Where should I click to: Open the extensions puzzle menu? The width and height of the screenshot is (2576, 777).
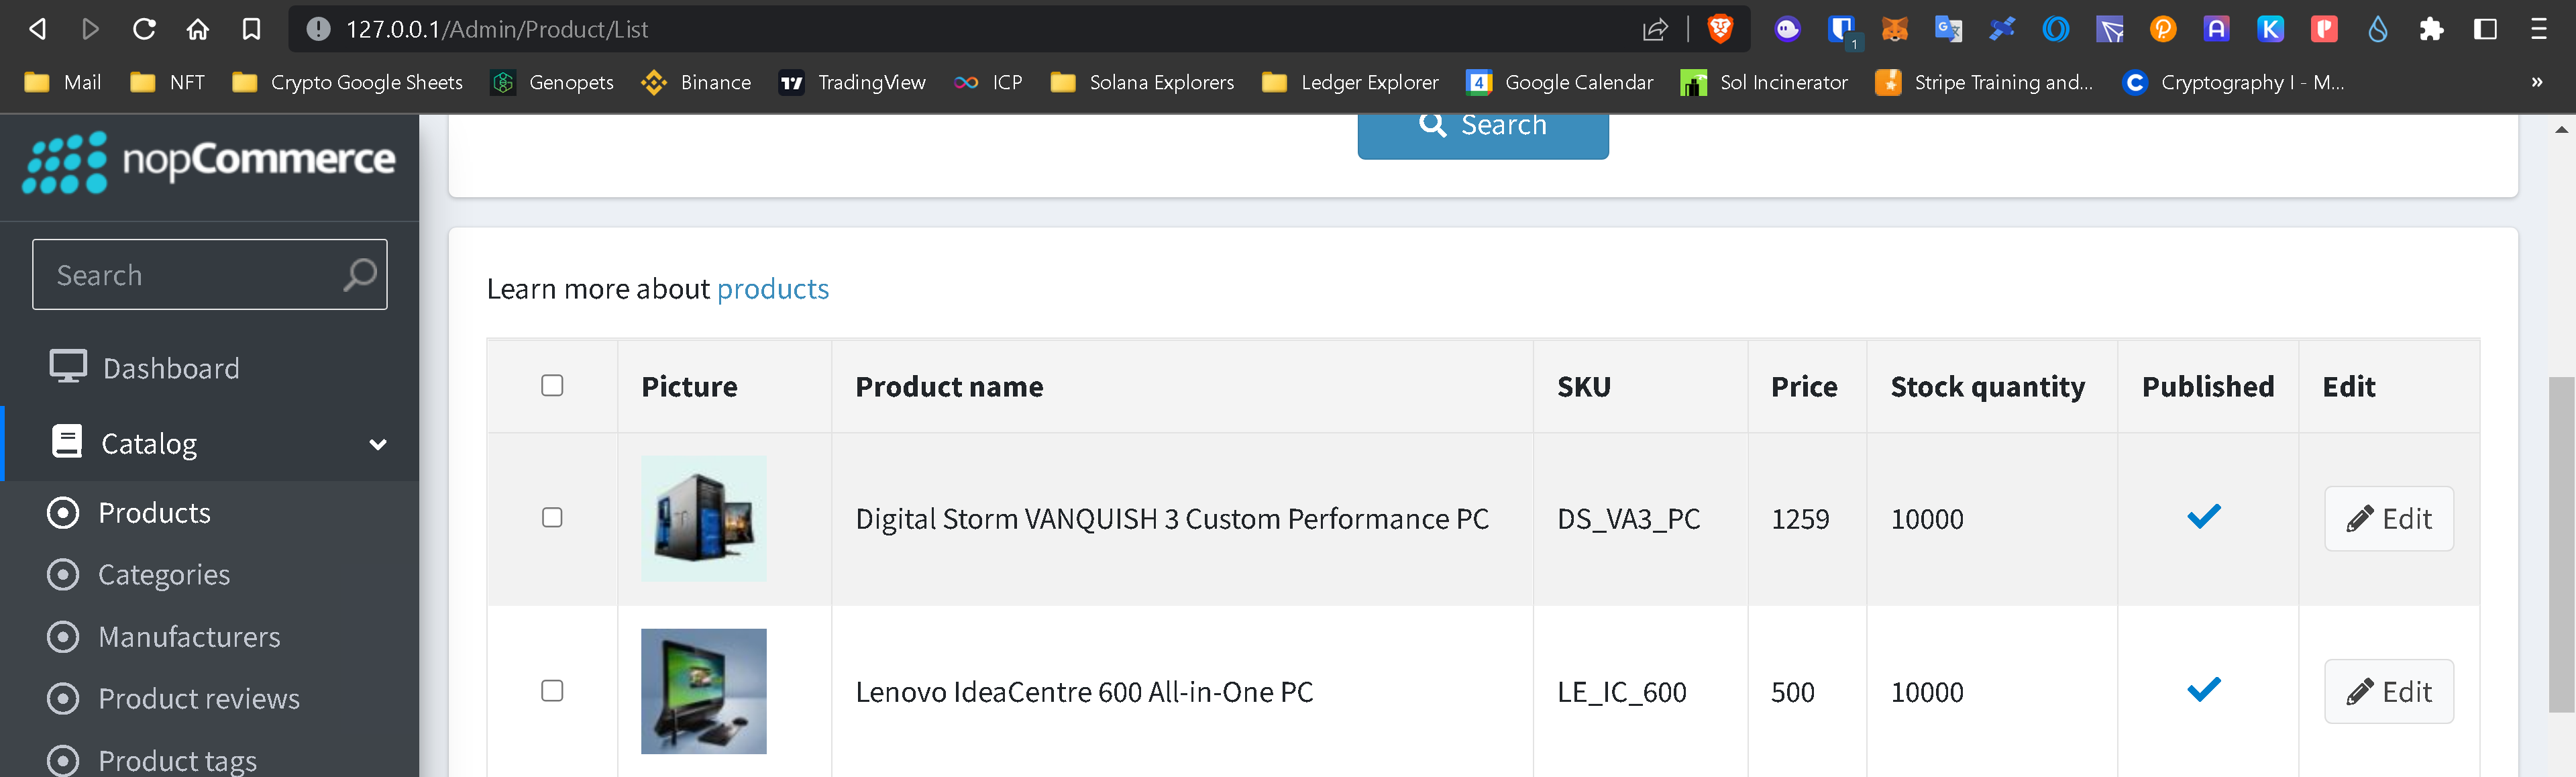click(x=2432, y=29)
